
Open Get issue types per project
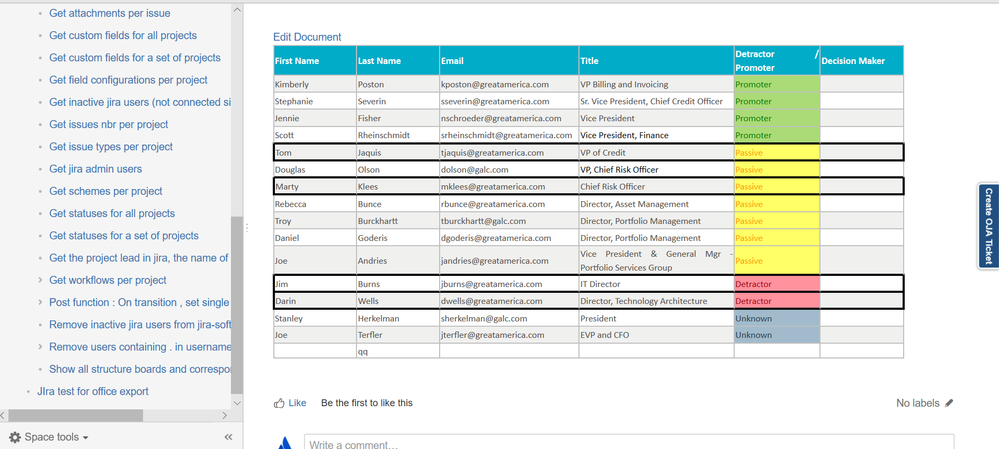point(111,146)
